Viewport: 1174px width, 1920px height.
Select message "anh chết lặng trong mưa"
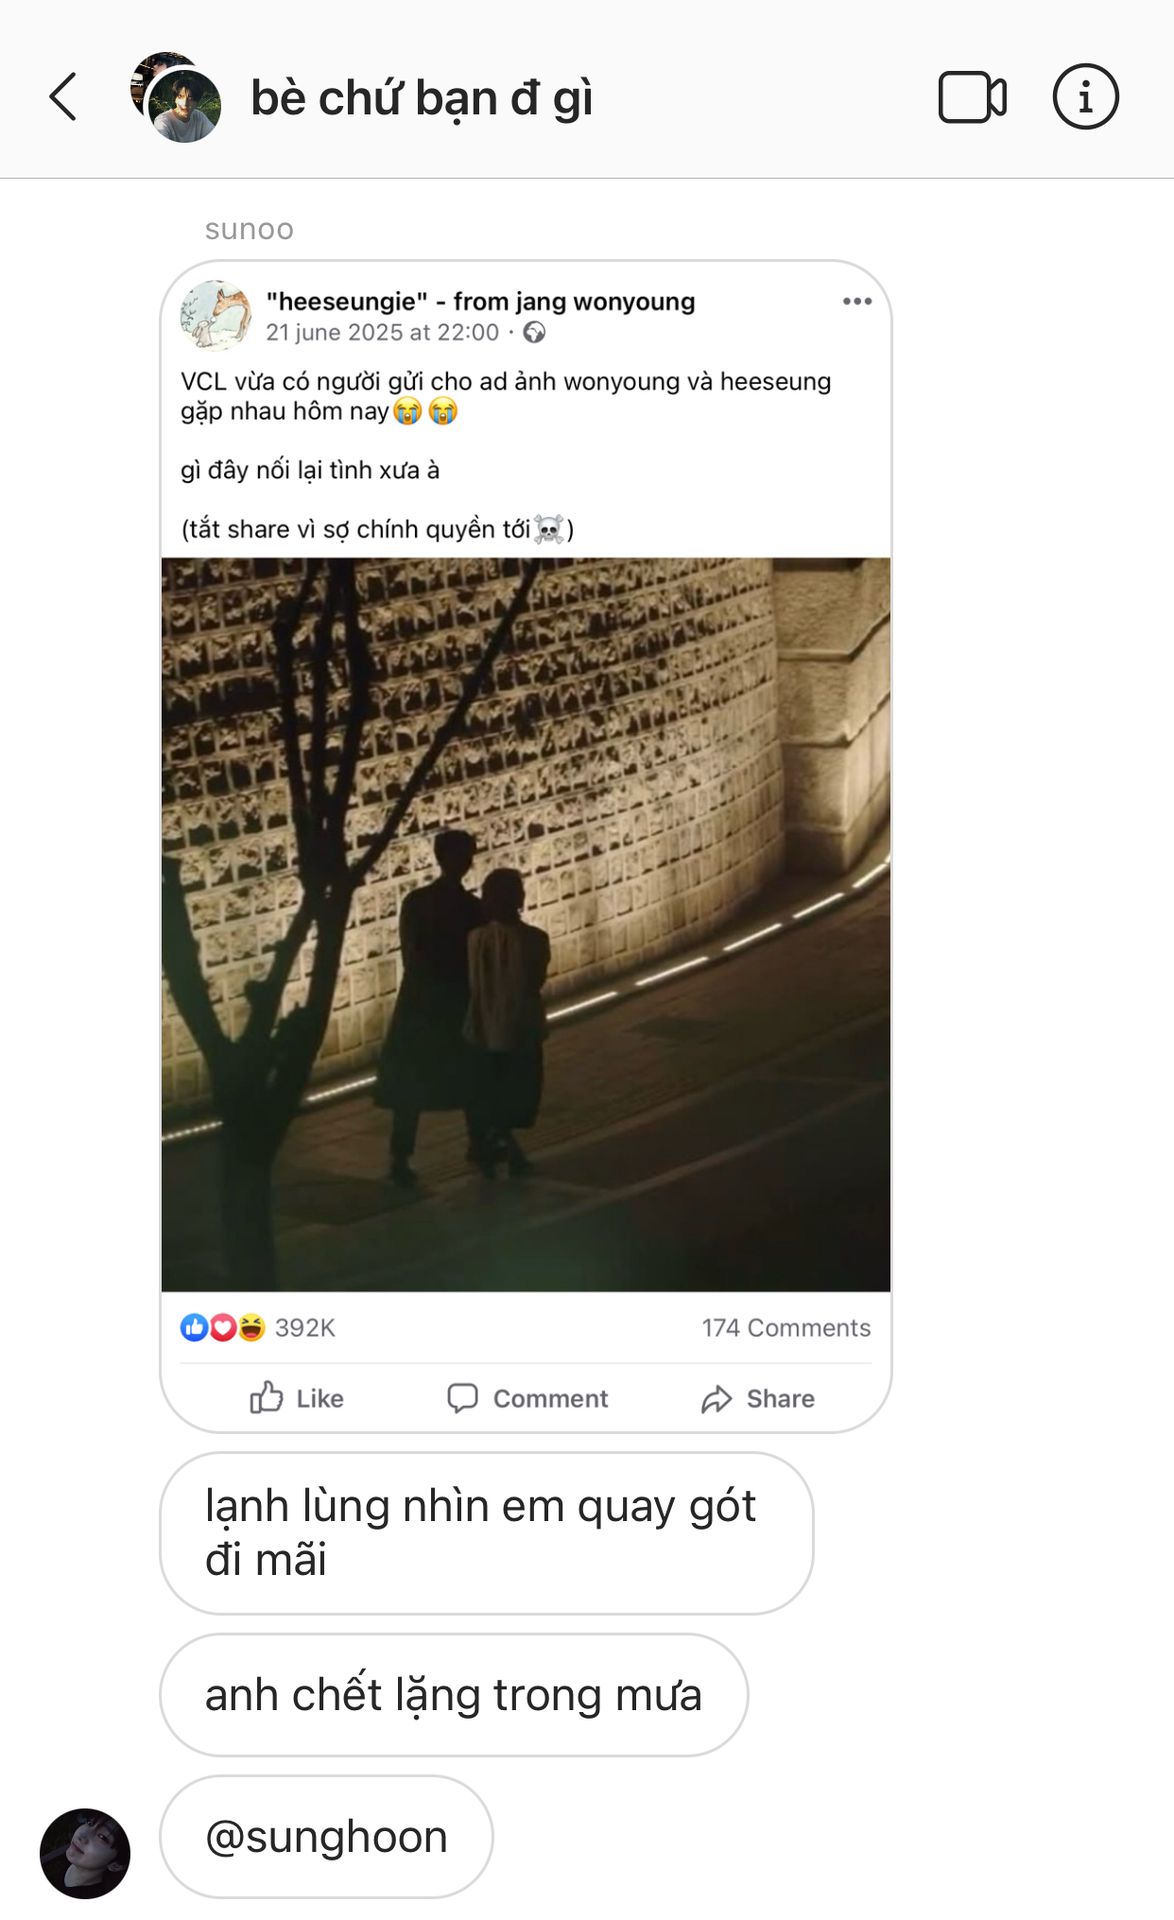(454, 1695)
